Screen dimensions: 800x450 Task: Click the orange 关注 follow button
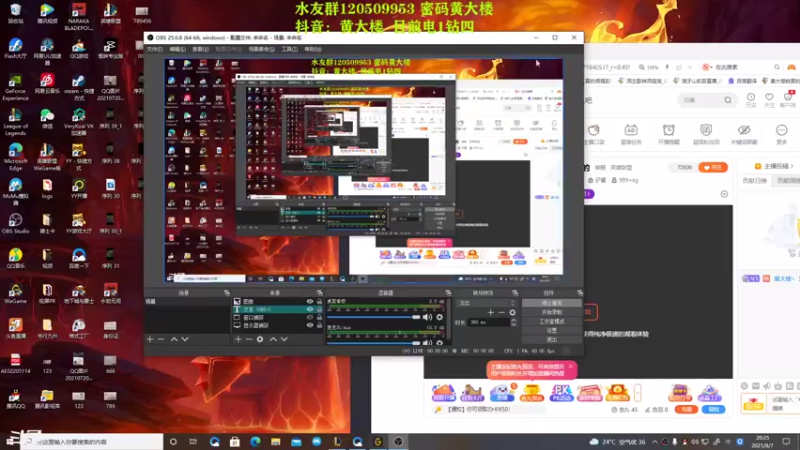point(713,167)
